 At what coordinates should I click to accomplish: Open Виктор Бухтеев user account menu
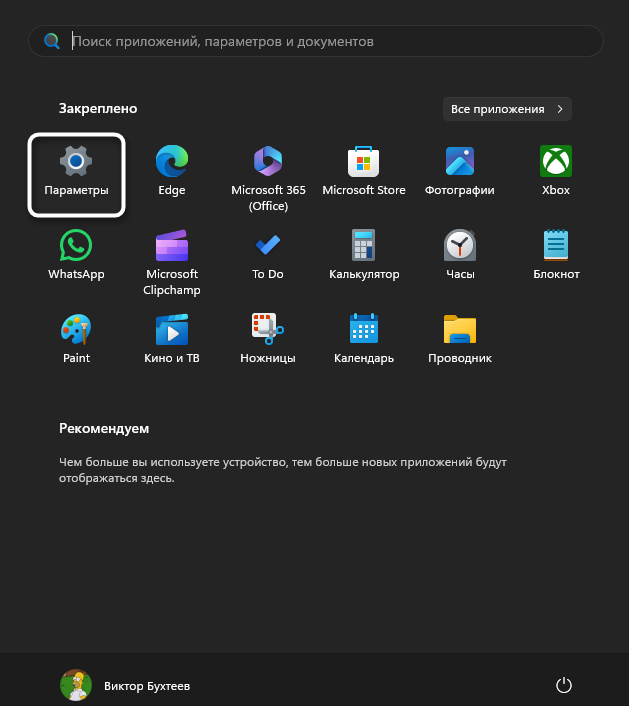pos(125,685)
